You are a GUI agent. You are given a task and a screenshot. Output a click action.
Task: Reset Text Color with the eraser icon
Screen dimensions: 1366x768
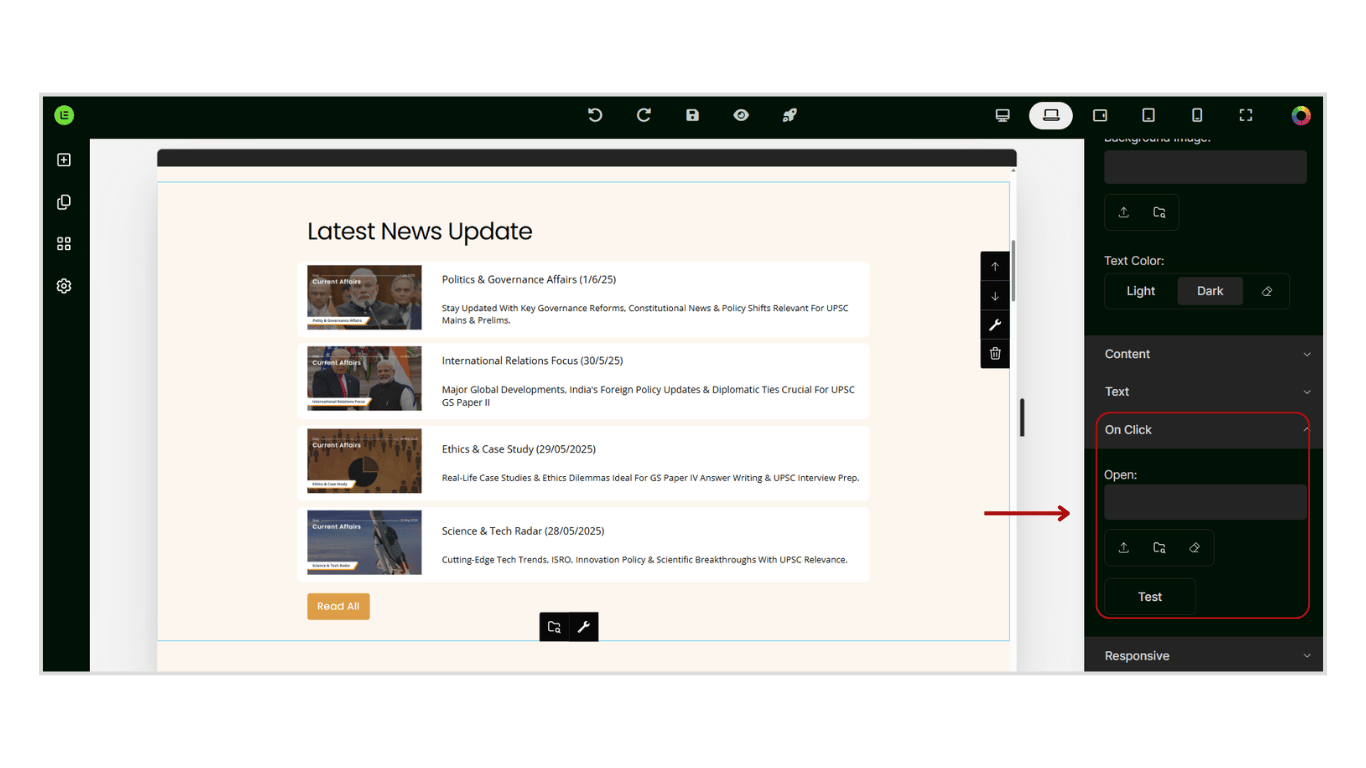(1267, 291)
